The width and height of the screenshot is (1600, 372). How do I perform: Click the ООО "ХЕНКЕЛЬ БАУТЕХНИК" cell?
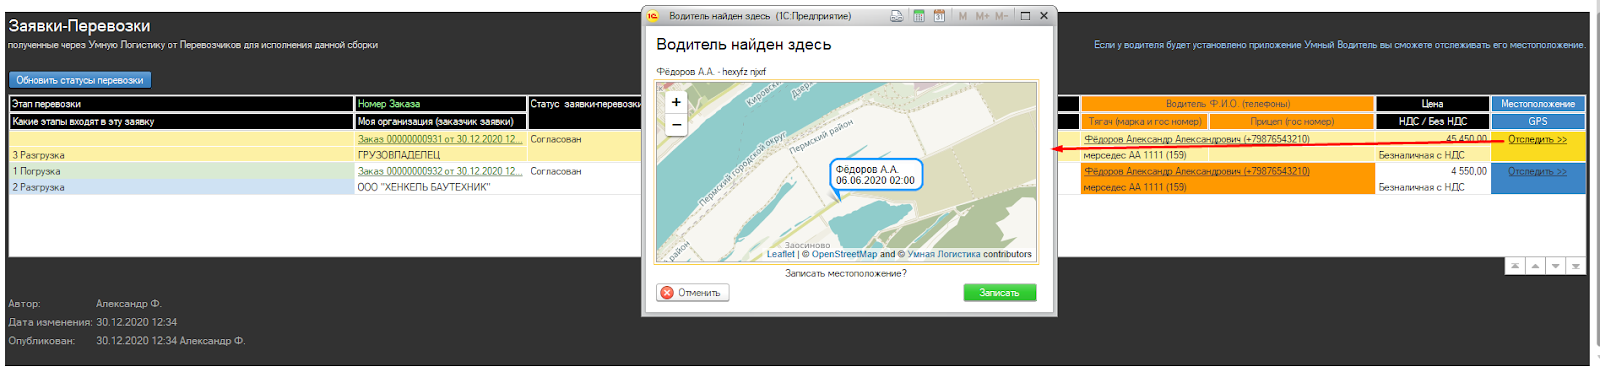coord(441,187)
